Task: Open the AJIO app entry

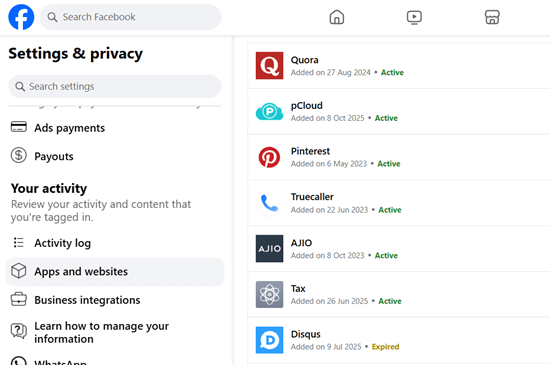Action: (x=399, y=249)
